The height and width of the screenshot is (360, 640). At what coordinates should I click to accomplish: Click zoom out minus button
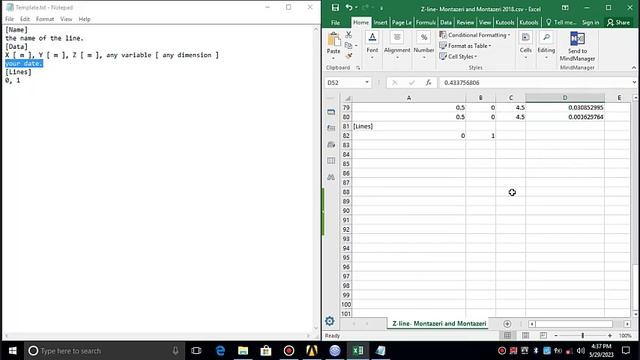click(x=556, y=336)
